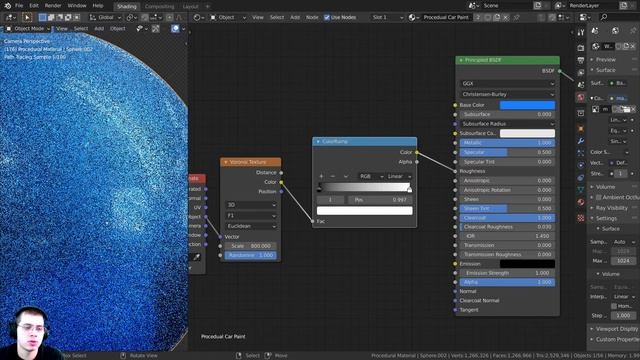Open the Voronoi F1 feature dropdown
The width and height of the screenshot is (640, 360).
[x=251, y=216]
